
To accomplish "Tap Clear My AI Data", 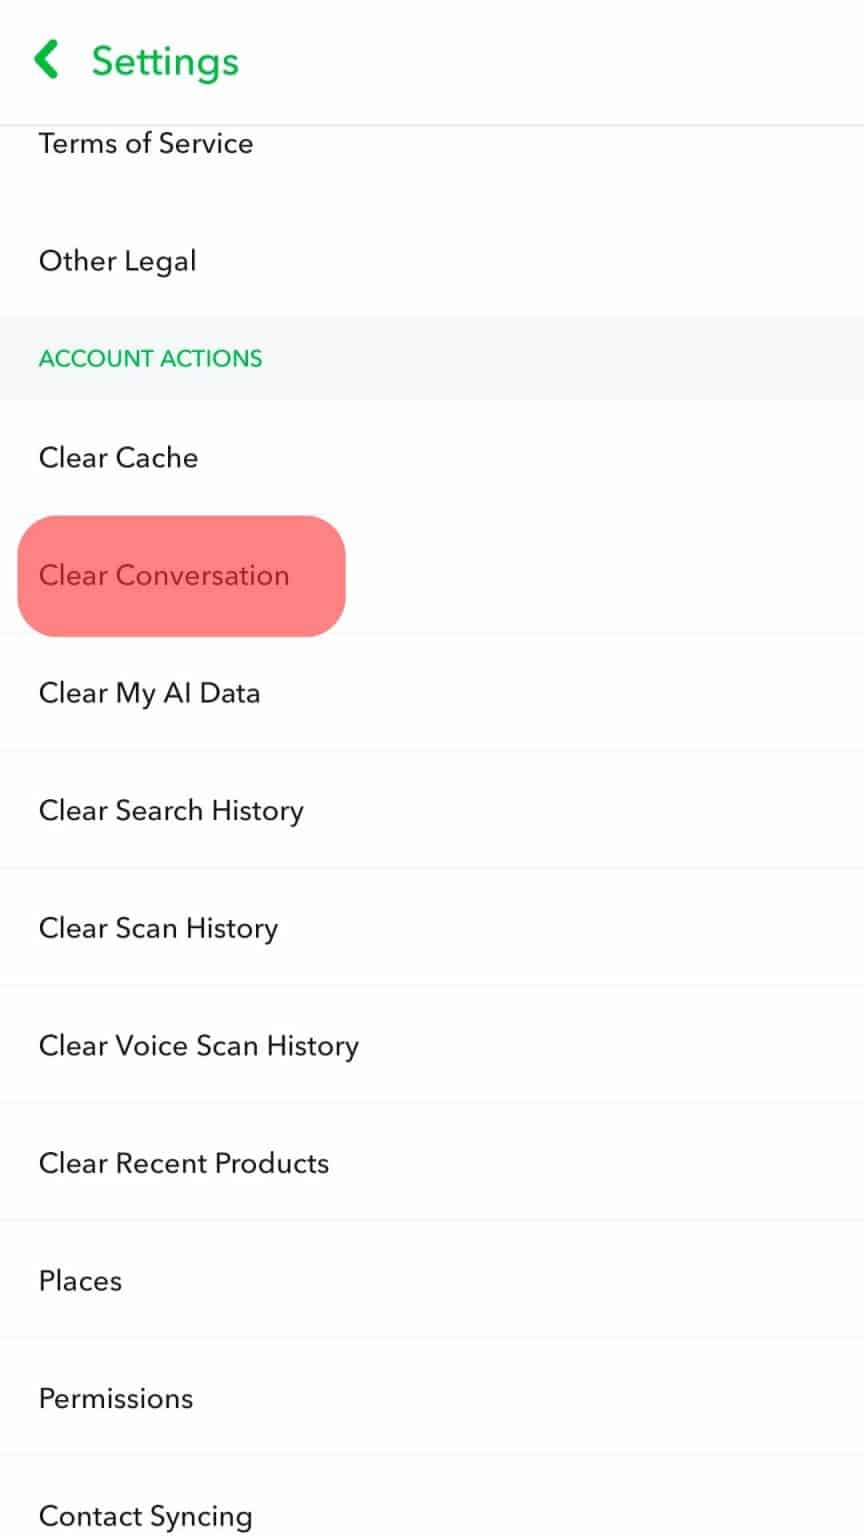I will coord(150,693).
